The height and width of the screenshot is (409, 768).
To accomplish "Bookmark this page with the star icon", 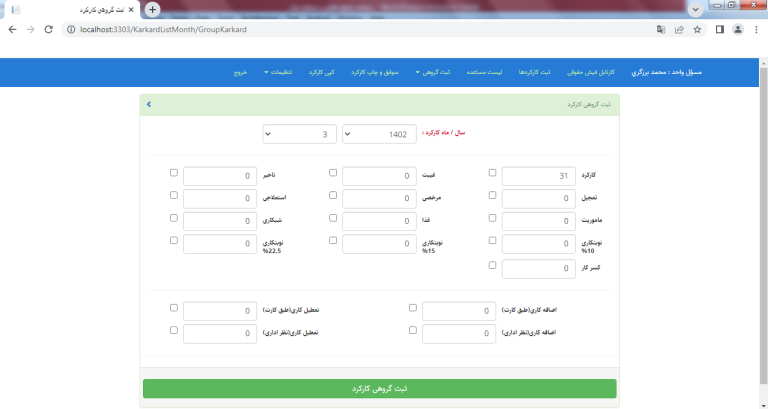I will tap(697, 29).
